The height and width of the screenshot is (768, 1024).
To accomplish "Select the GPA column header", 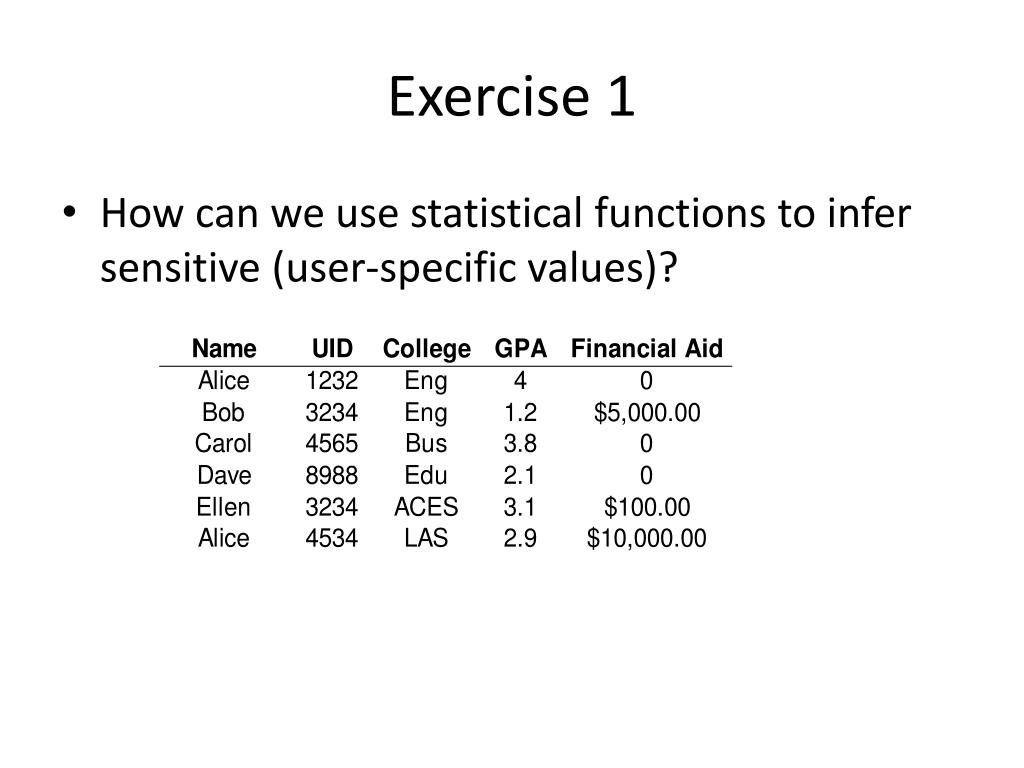I will (x=520, y=348).
